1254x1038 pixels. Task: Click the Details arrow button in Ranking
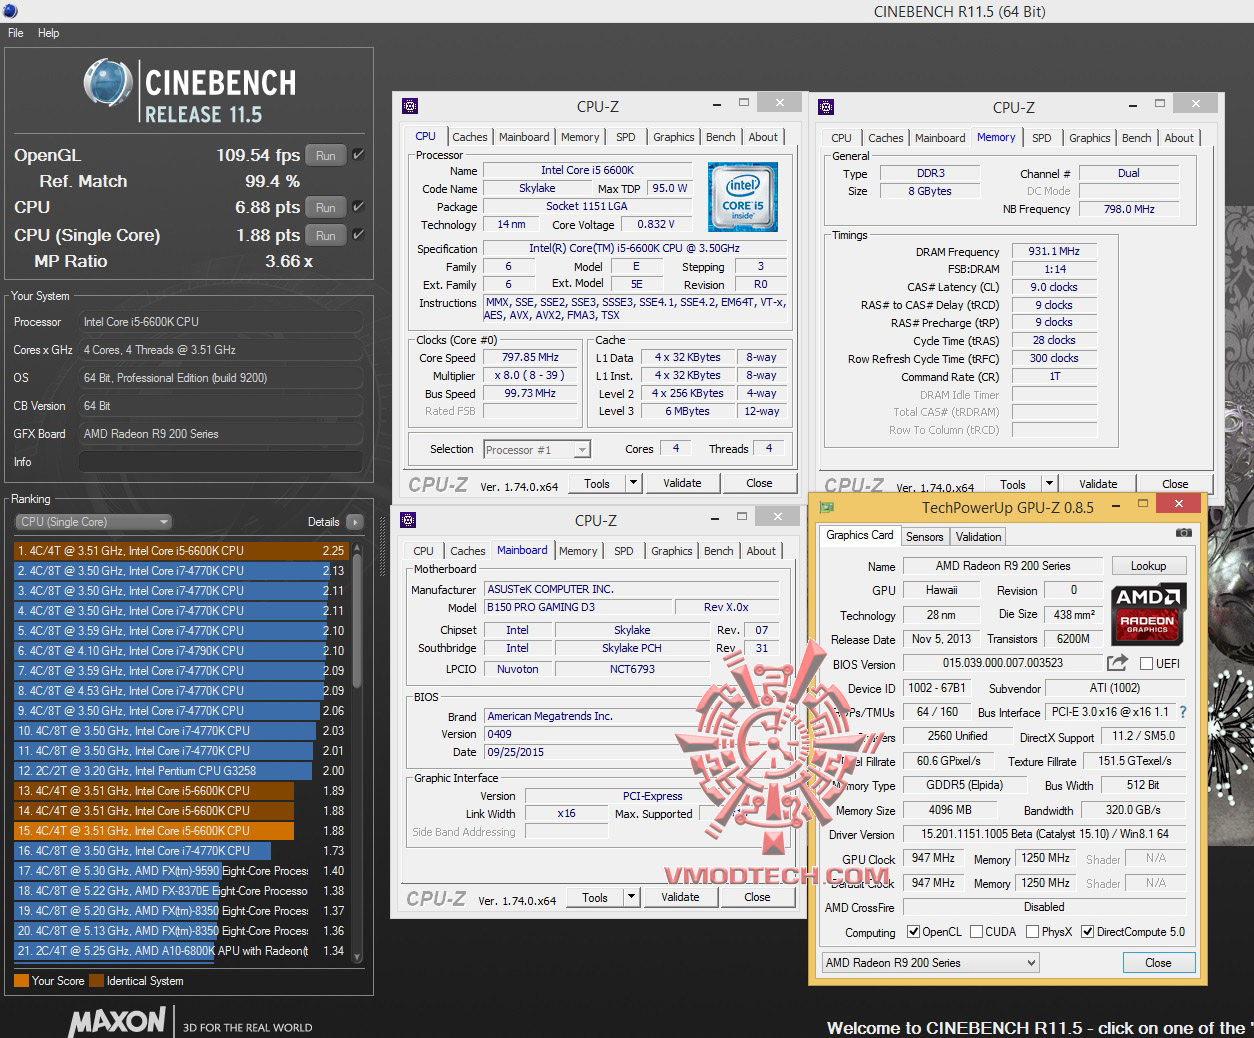pos(354,522)
